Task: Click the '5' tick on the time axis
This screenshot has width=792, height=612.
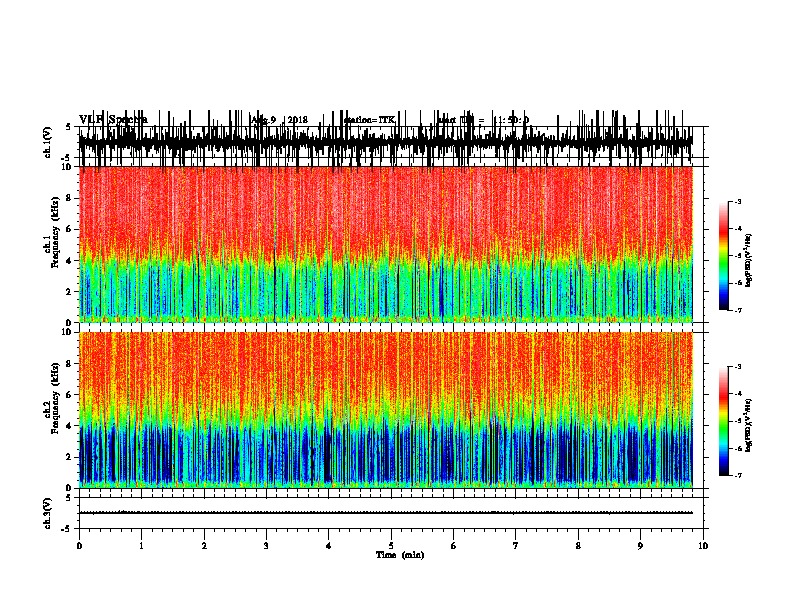Action: [x=391, y=546]
